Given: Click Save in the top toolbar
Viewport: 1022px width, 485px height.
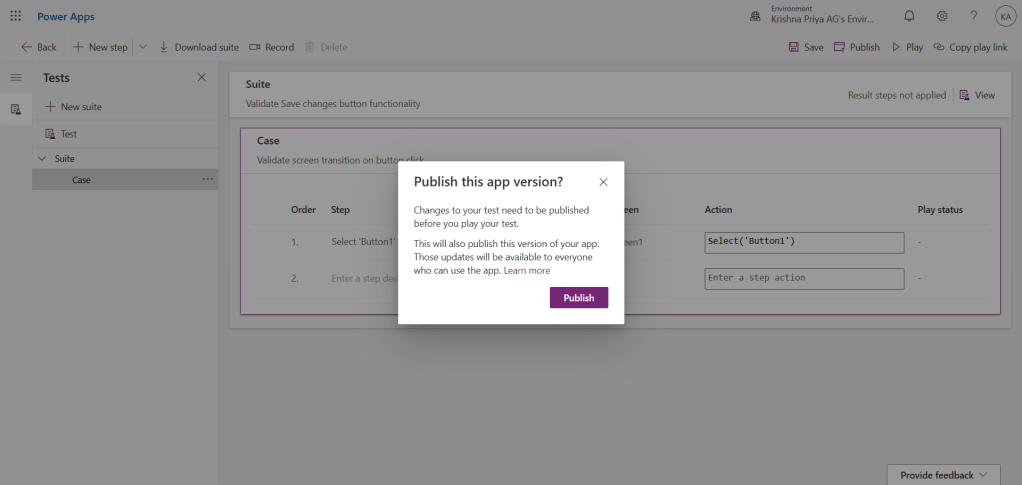Looking at the screenshot, I should (806, 47).
